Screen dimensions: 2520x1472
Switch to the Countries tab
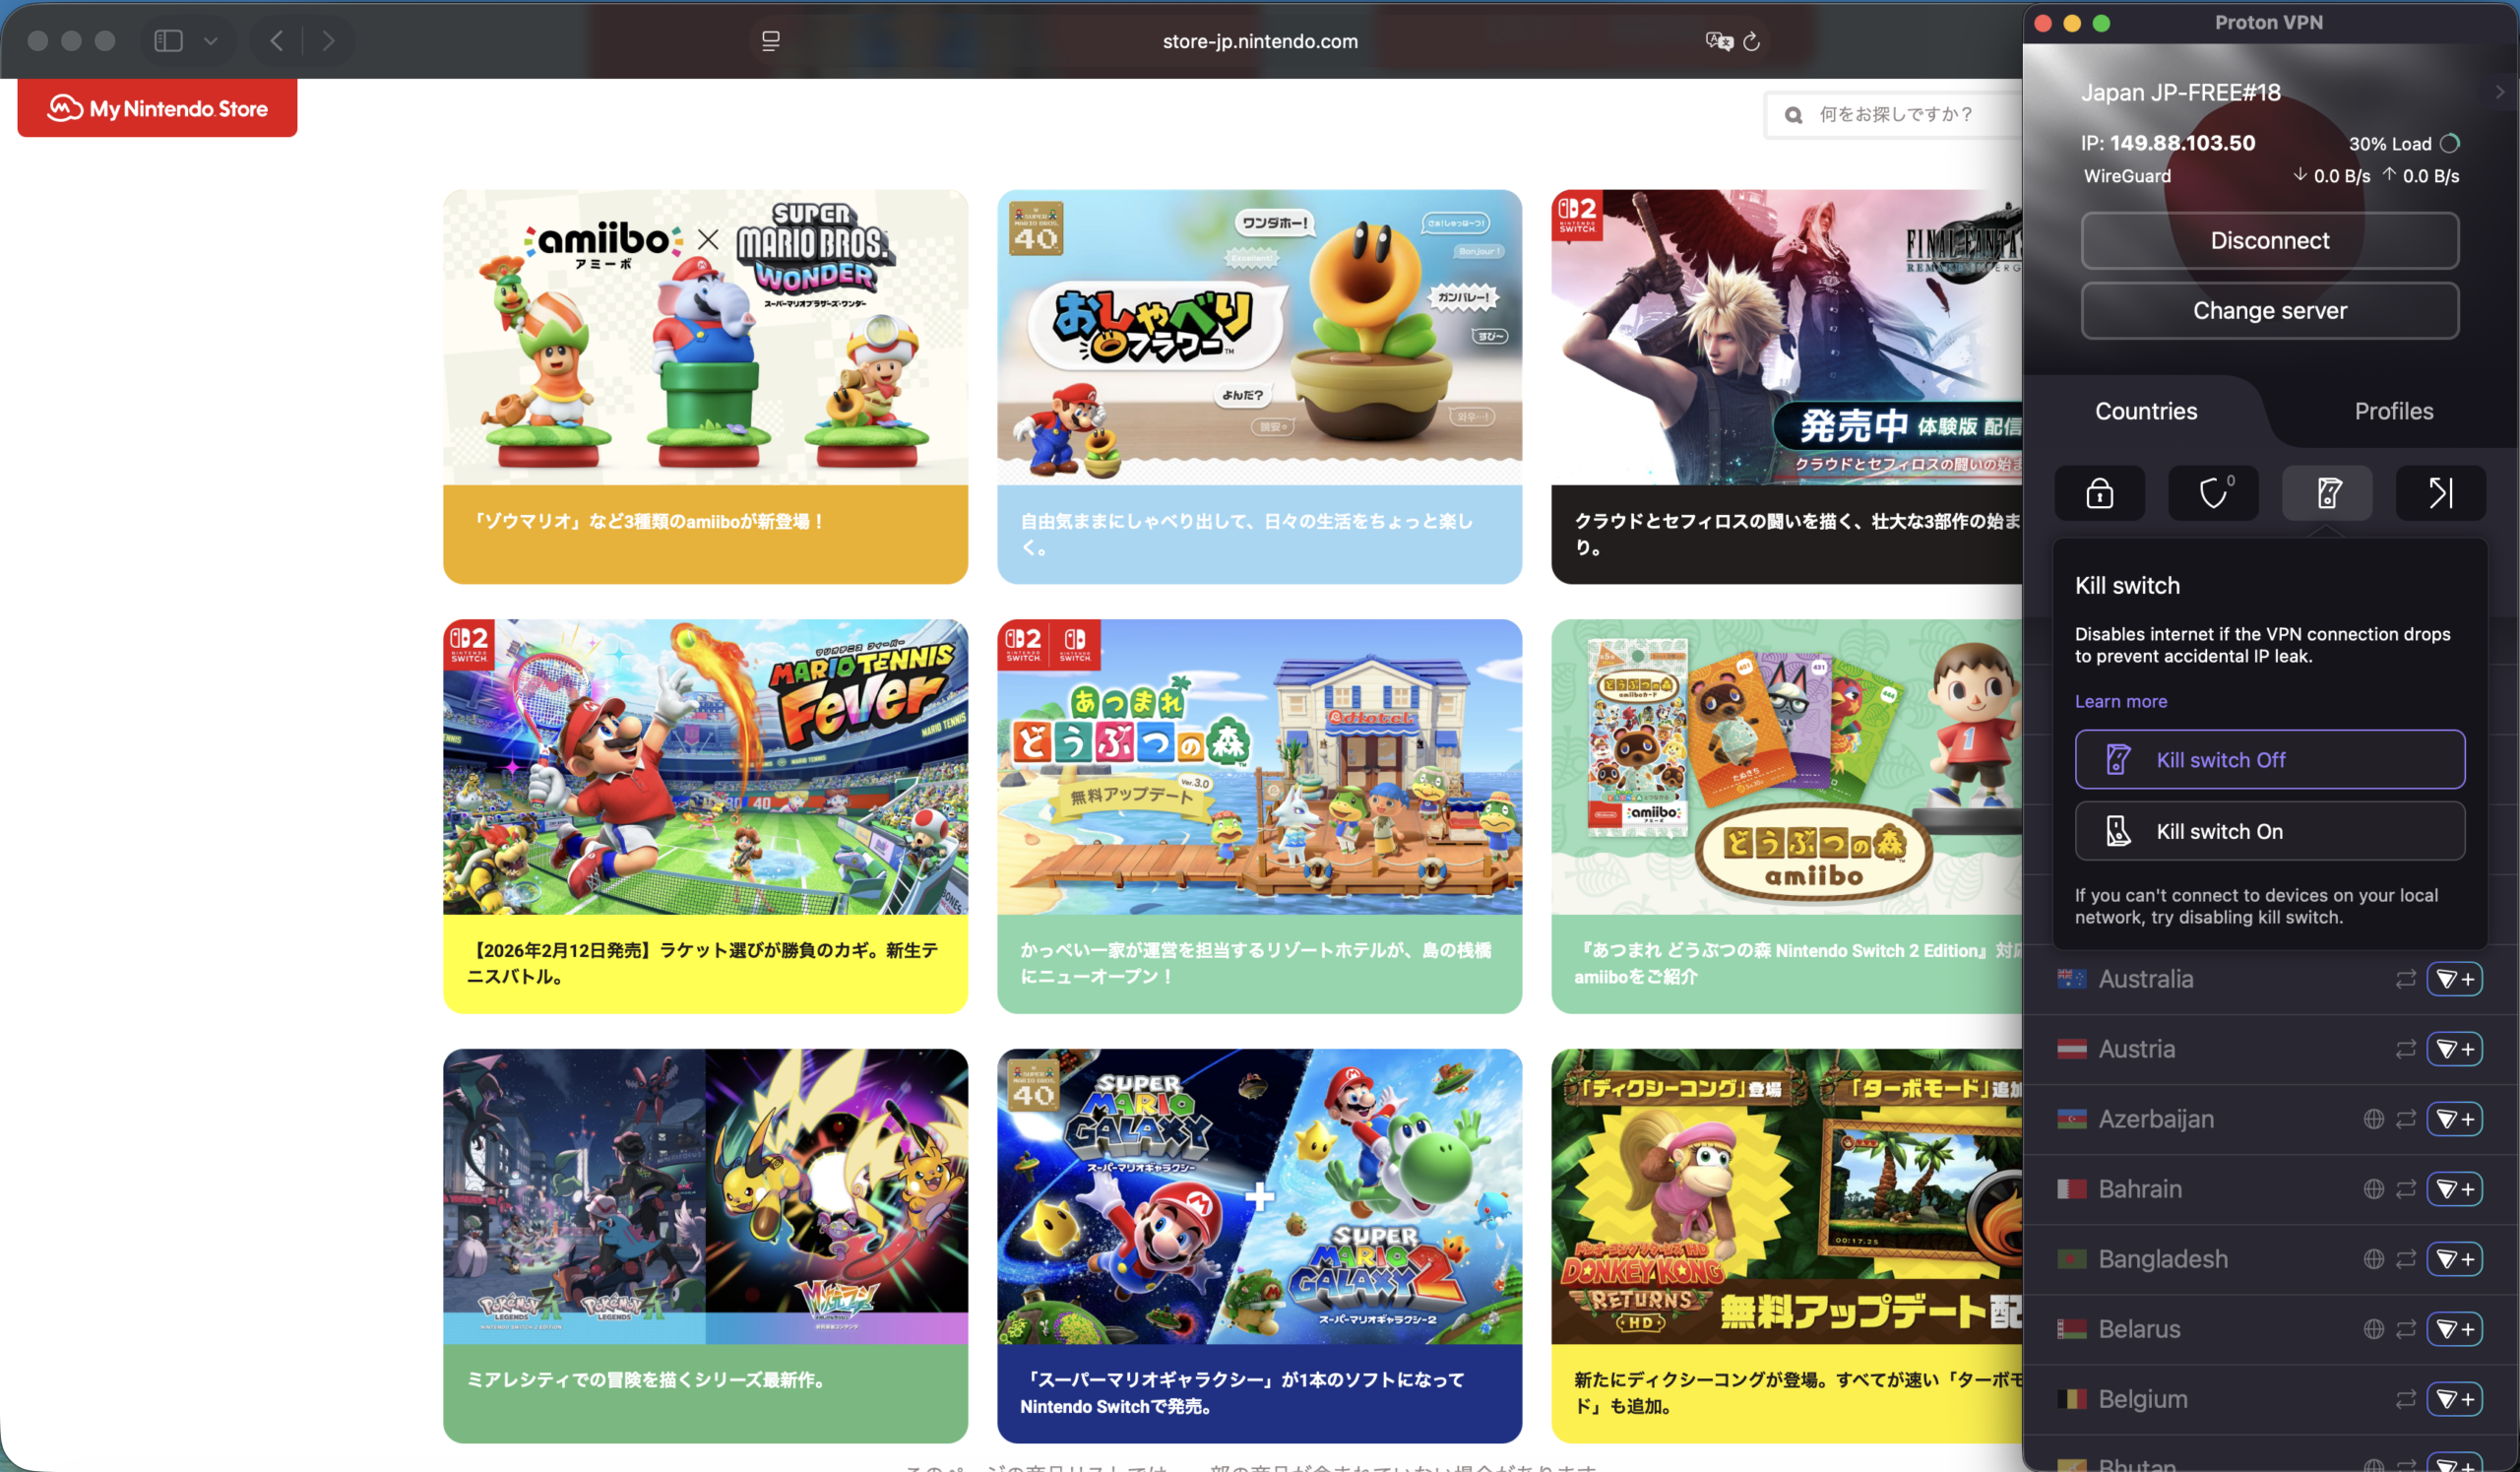pos(2146,411)
